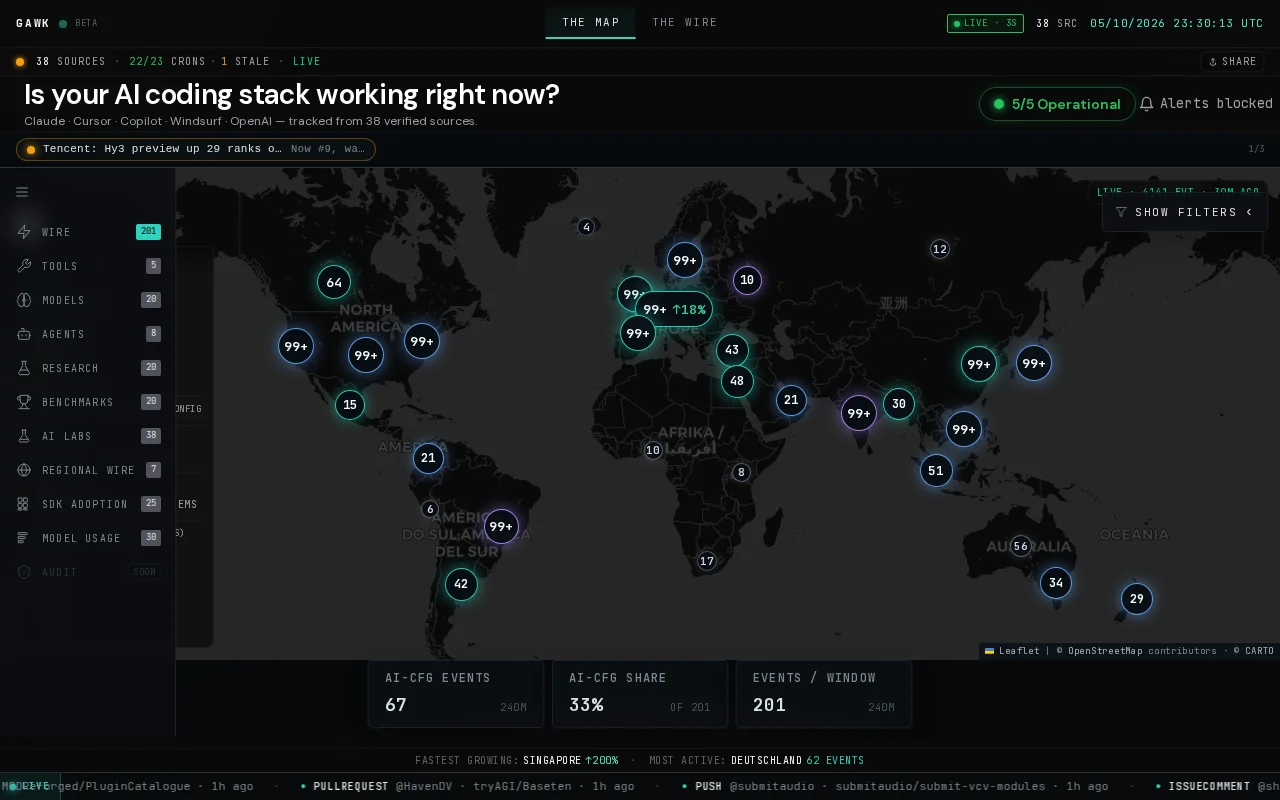Click the 29 cluster marker near New Zealand

(1137, 599)
